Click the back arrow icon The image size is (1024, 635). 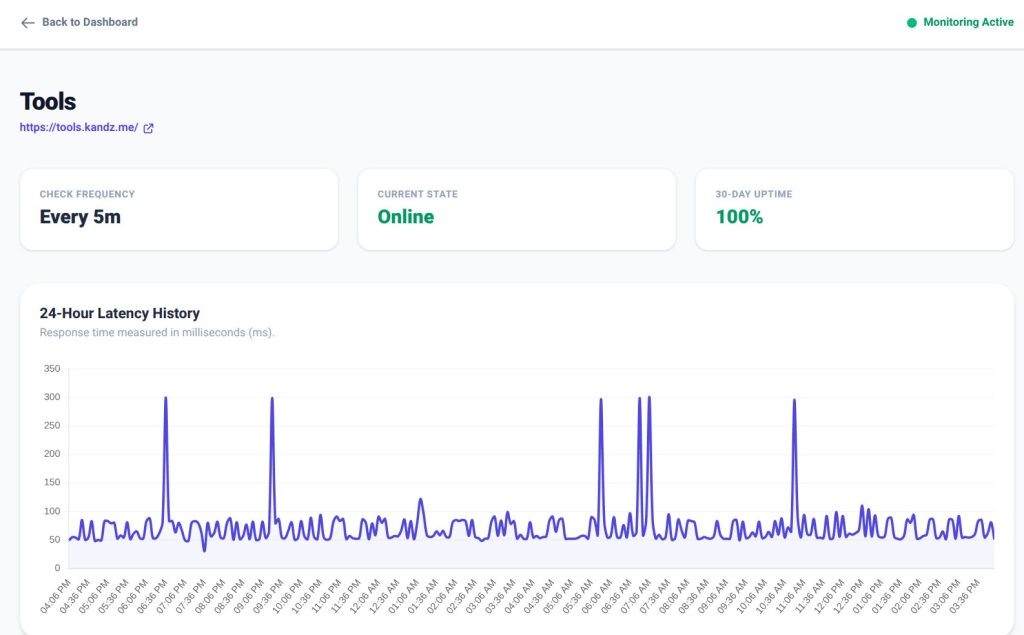(27, 23)
